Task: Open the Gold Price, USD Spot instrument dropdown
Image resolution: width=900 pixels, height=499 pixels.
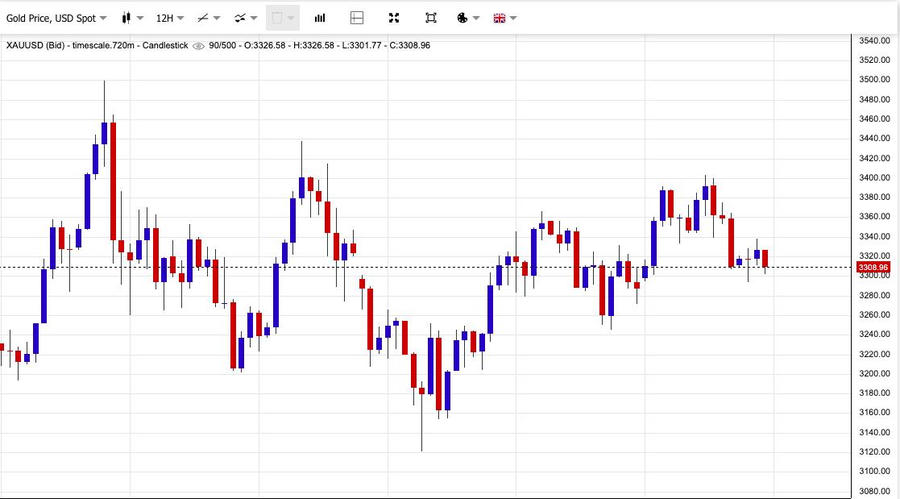Action: point(57,18)
